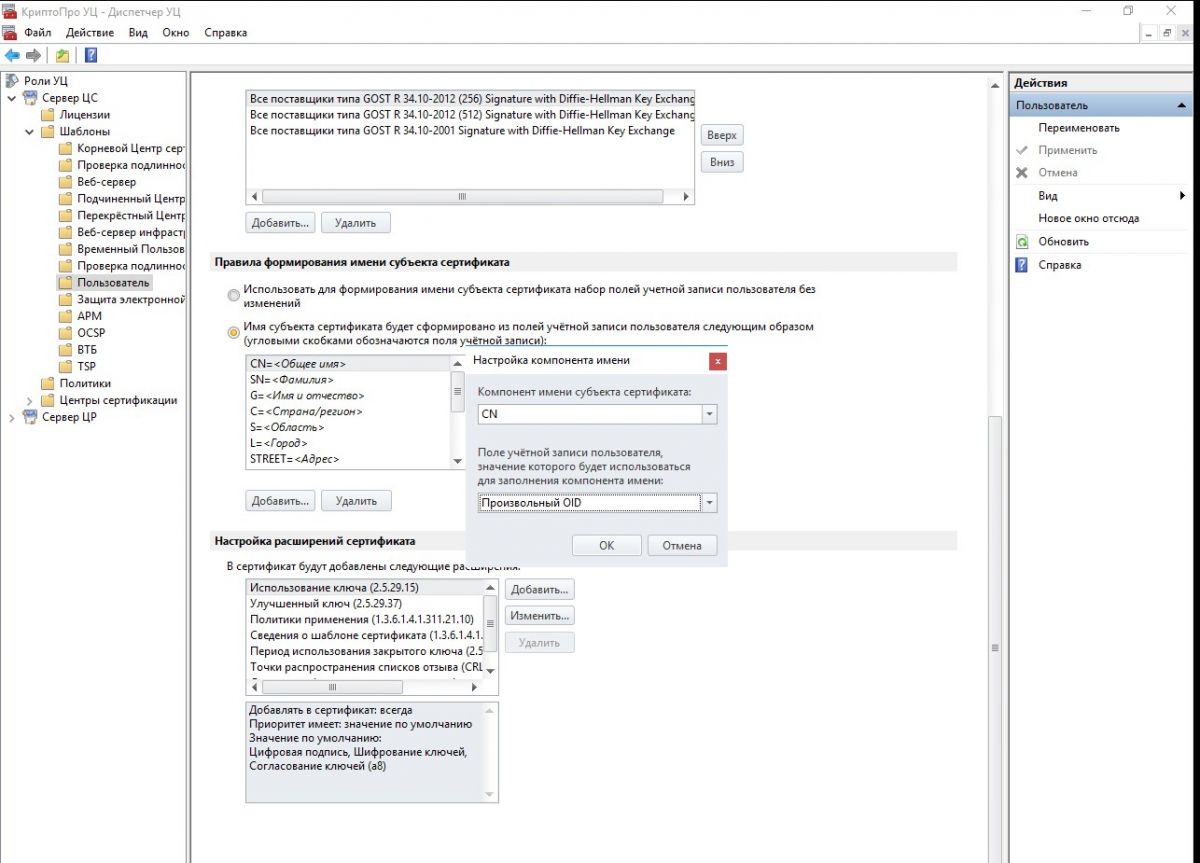The height and width of the screenshot is (863, 1200).
Task: Click Новое окно отсюда action
Action: coord(1088,218)
